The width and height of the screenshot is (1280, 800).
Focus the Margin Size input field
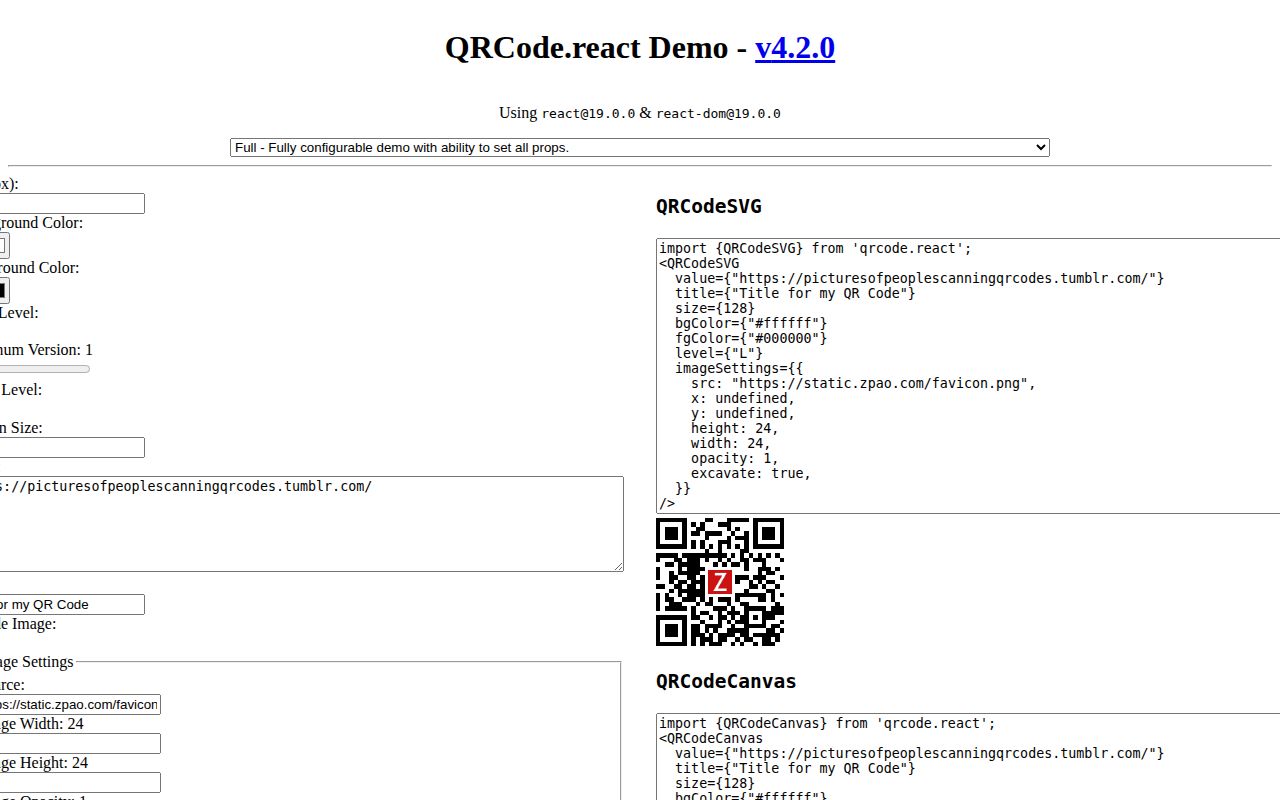(x=72, y=447)
